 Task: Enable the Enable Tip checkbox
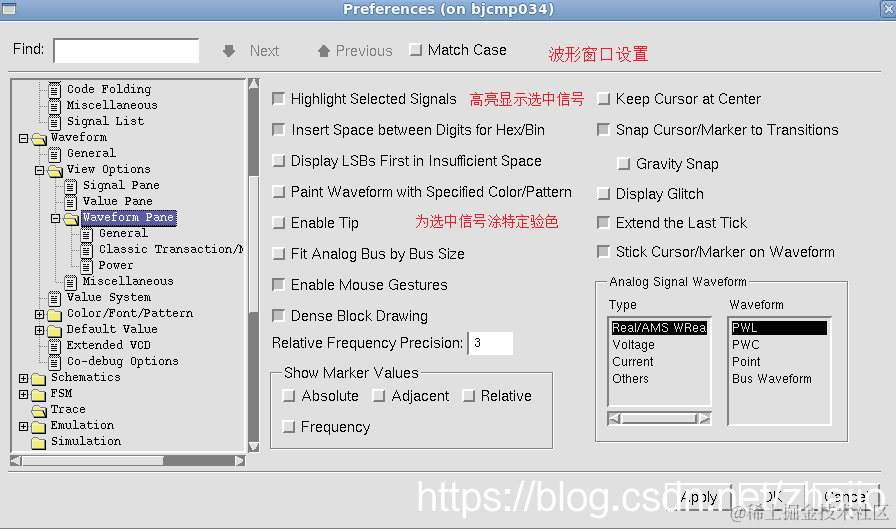pos(279,223)
